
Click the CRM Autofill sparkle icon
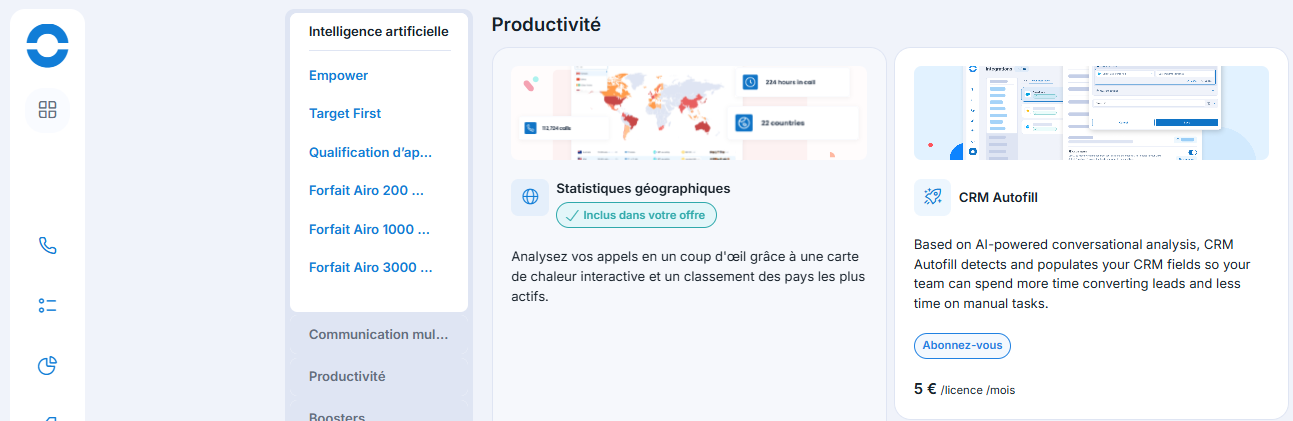point(932,198)
